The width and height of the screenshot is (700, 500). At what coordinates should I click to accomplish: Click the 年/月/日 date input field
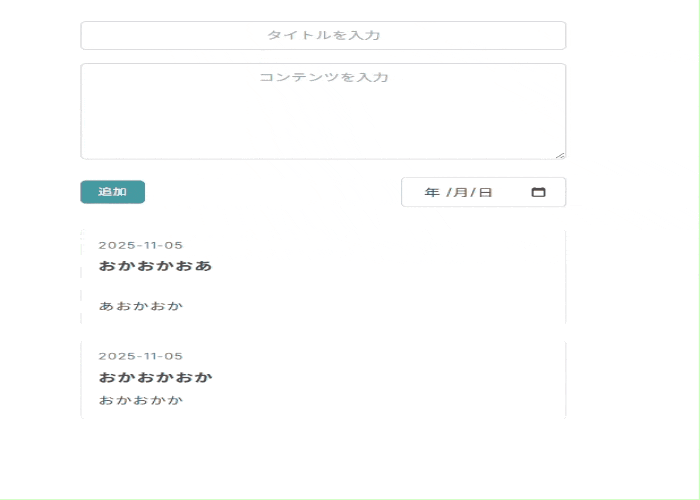(483, 192)
